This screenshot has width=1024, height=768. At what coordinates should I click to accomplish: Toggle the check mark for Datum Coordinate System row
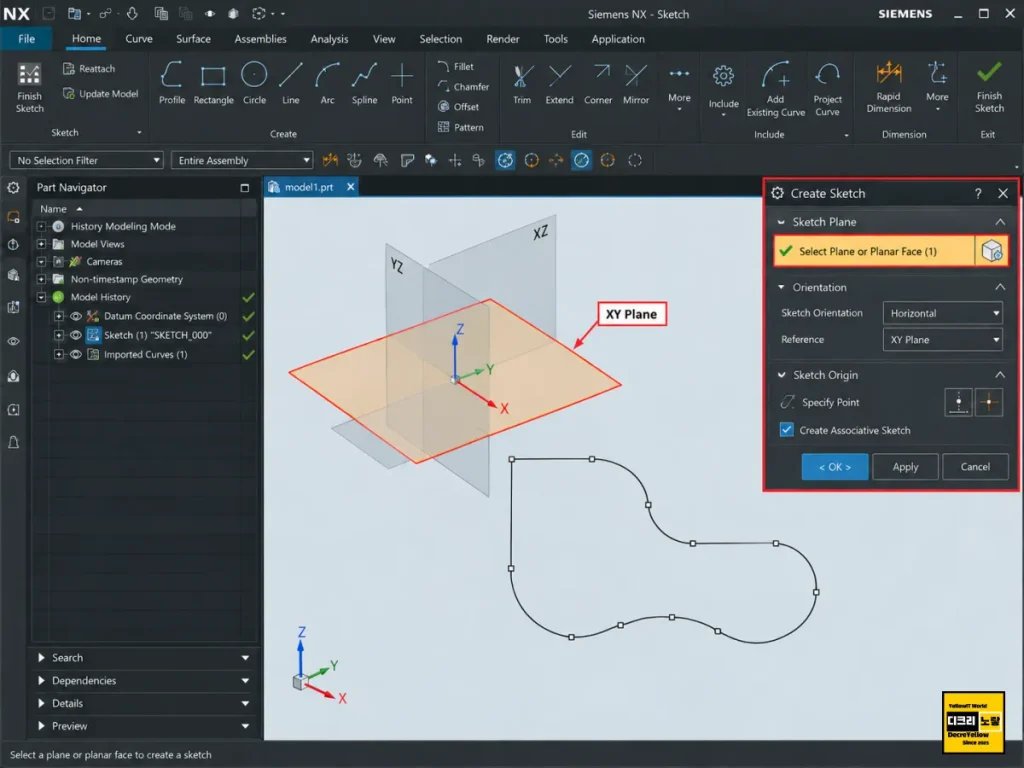tap(248, 316)
